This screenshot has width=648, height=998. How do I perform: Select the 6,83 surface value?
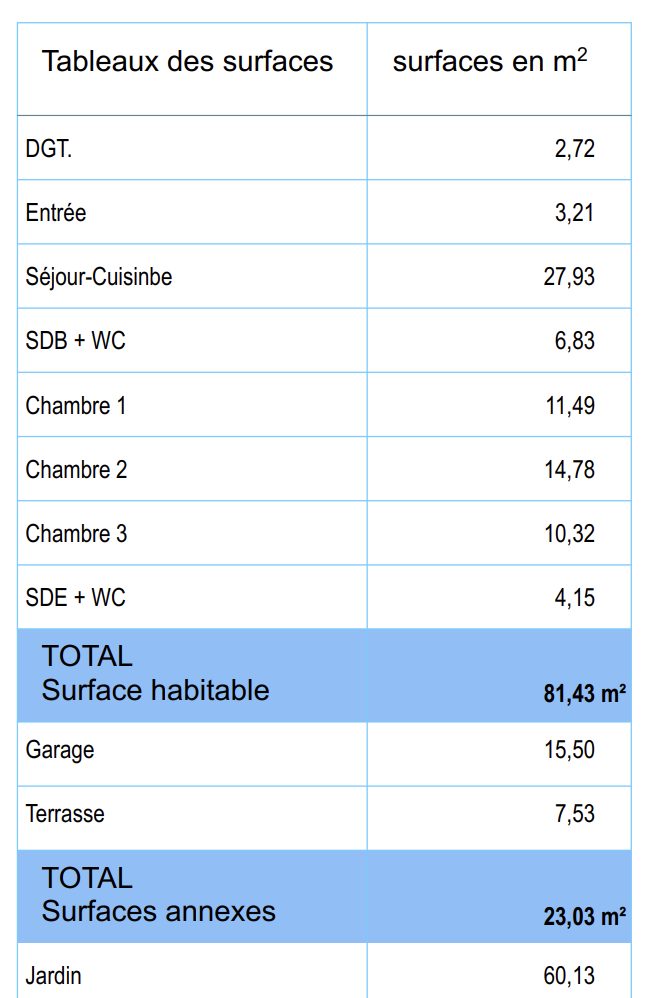pyautogui.click(x=574, y=341)
